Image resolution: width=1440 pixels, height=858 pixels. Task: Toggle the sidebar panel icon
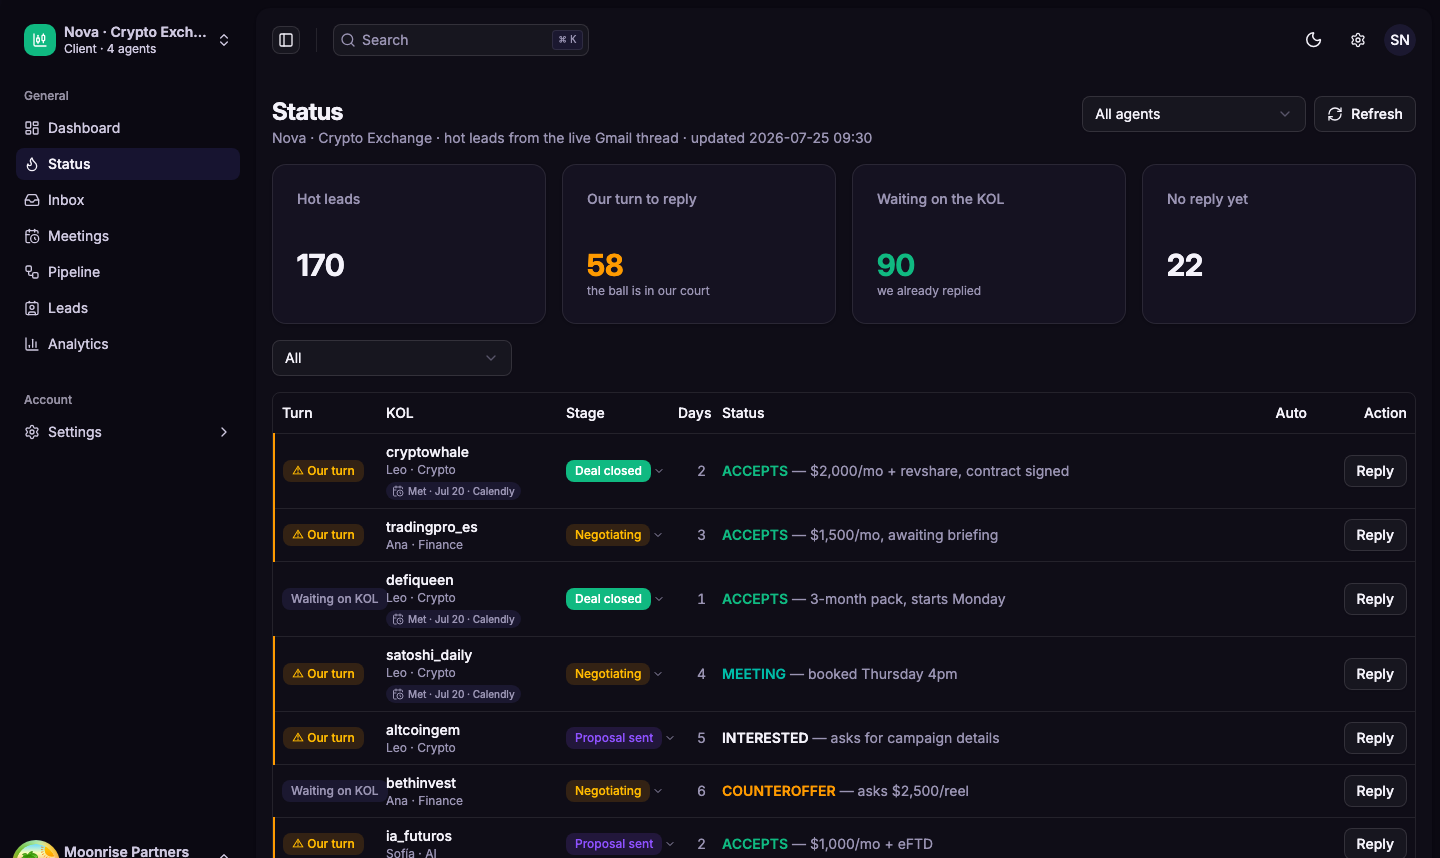pyautogui.click(x=286, y=40)
